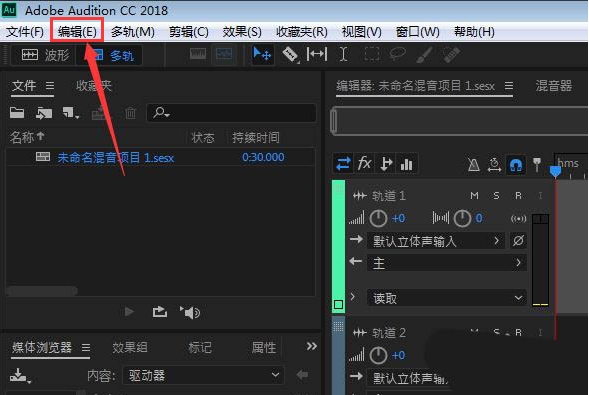Sort by 名称 column header
This screenshot has height=395, width=589.
pyautogui.click(x=27, y=137)
